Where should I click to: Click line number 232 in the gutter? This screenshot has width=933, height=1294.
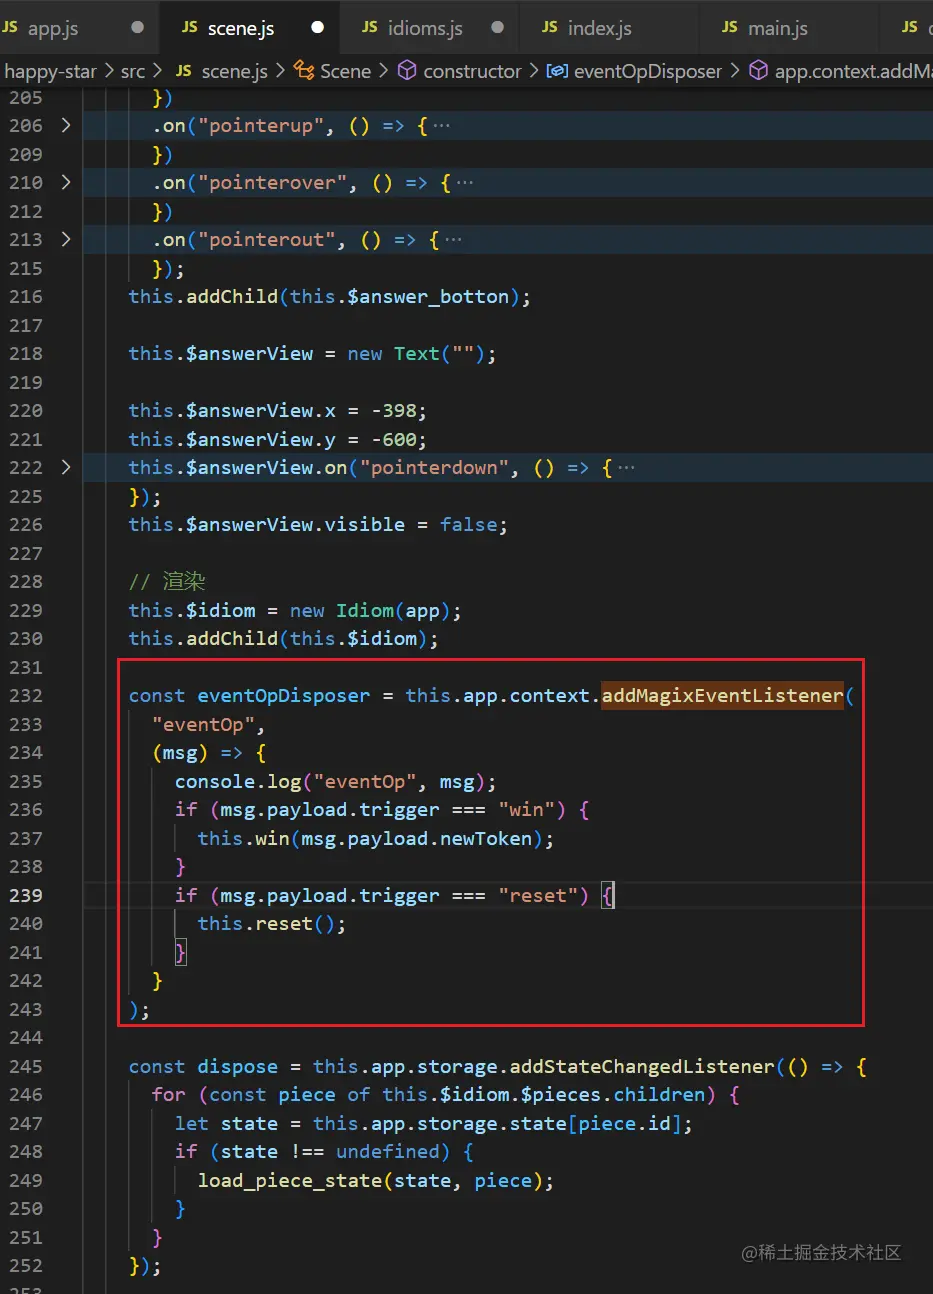(x=25, y=695)
